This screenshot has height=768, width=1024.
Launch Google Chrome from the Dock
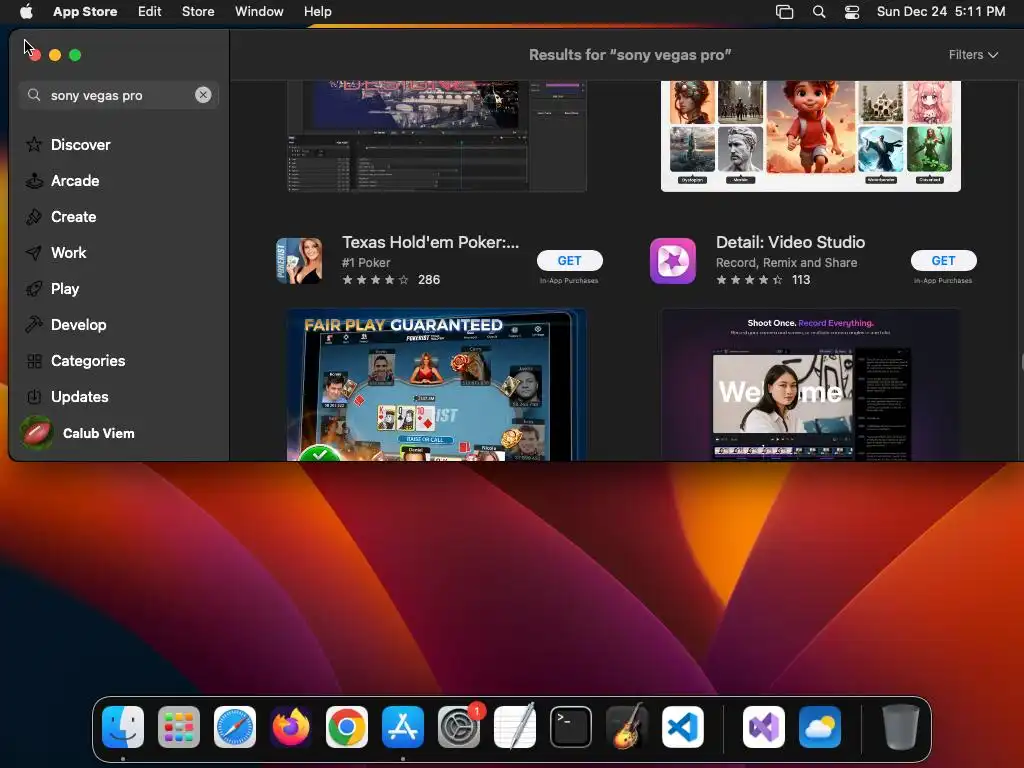click(x=347, y=726)
